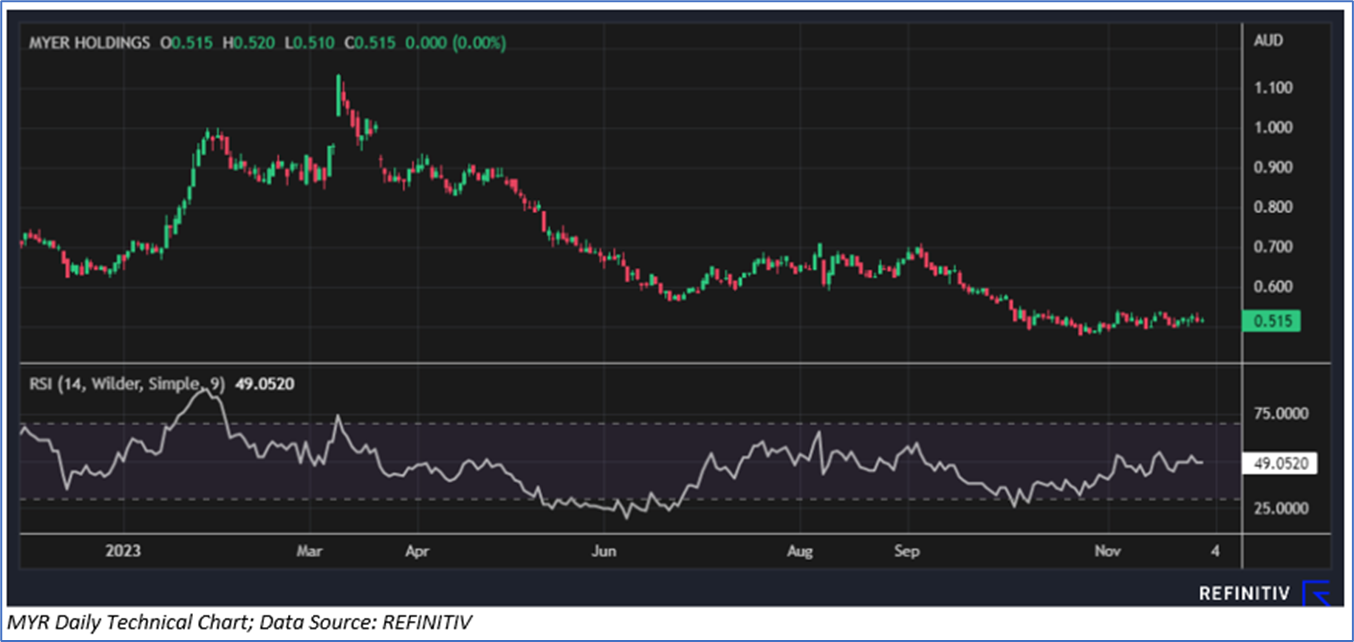Screen dimensions: 1354x642
Task: Click the AUD currency label
Action: coord(1268,41)
